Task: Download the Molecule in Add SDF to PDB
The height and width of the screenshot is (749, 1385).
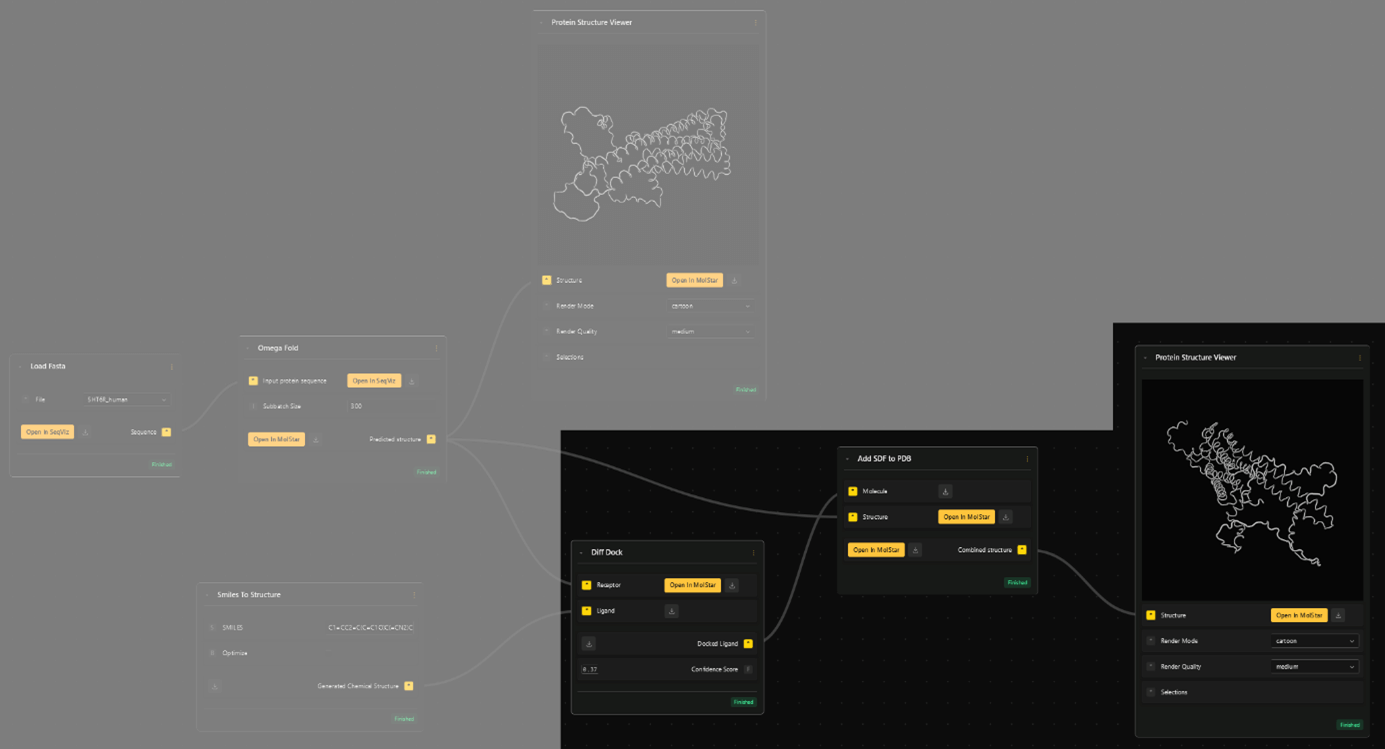Action: [945, 492]
